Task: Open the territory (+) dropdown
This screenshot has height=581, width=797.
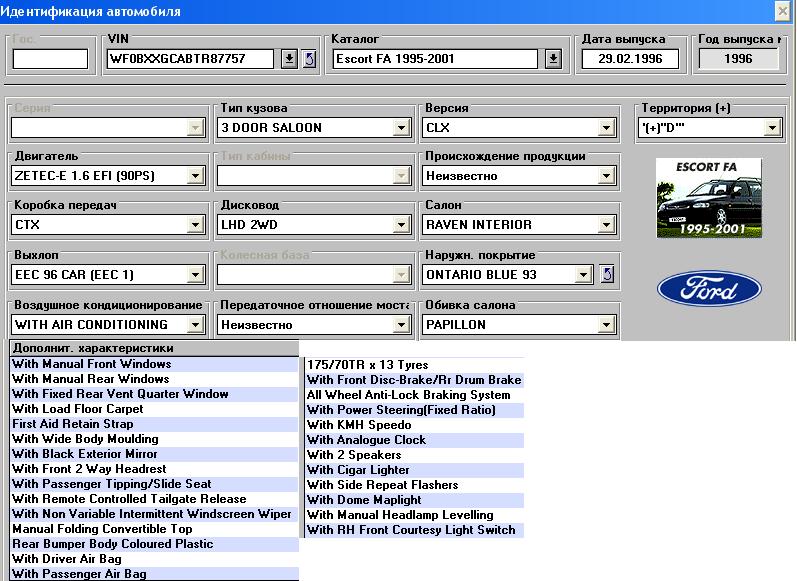Action: pos(771,128)
